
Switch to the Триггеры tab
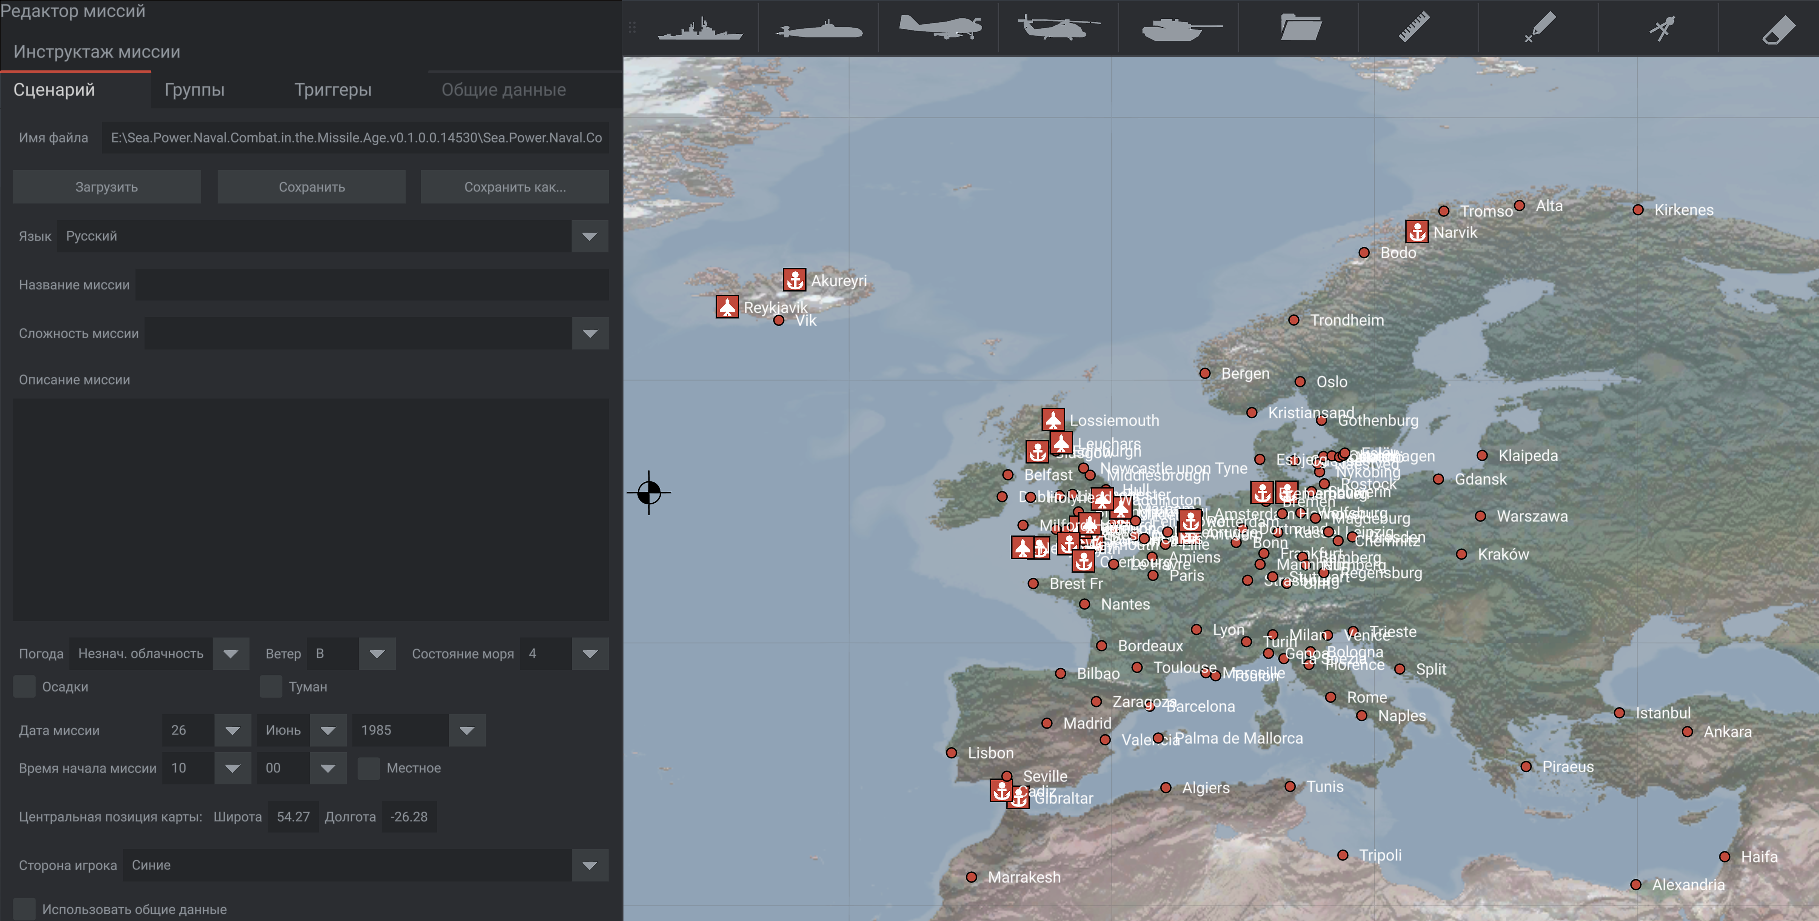(x=333, y=90)
